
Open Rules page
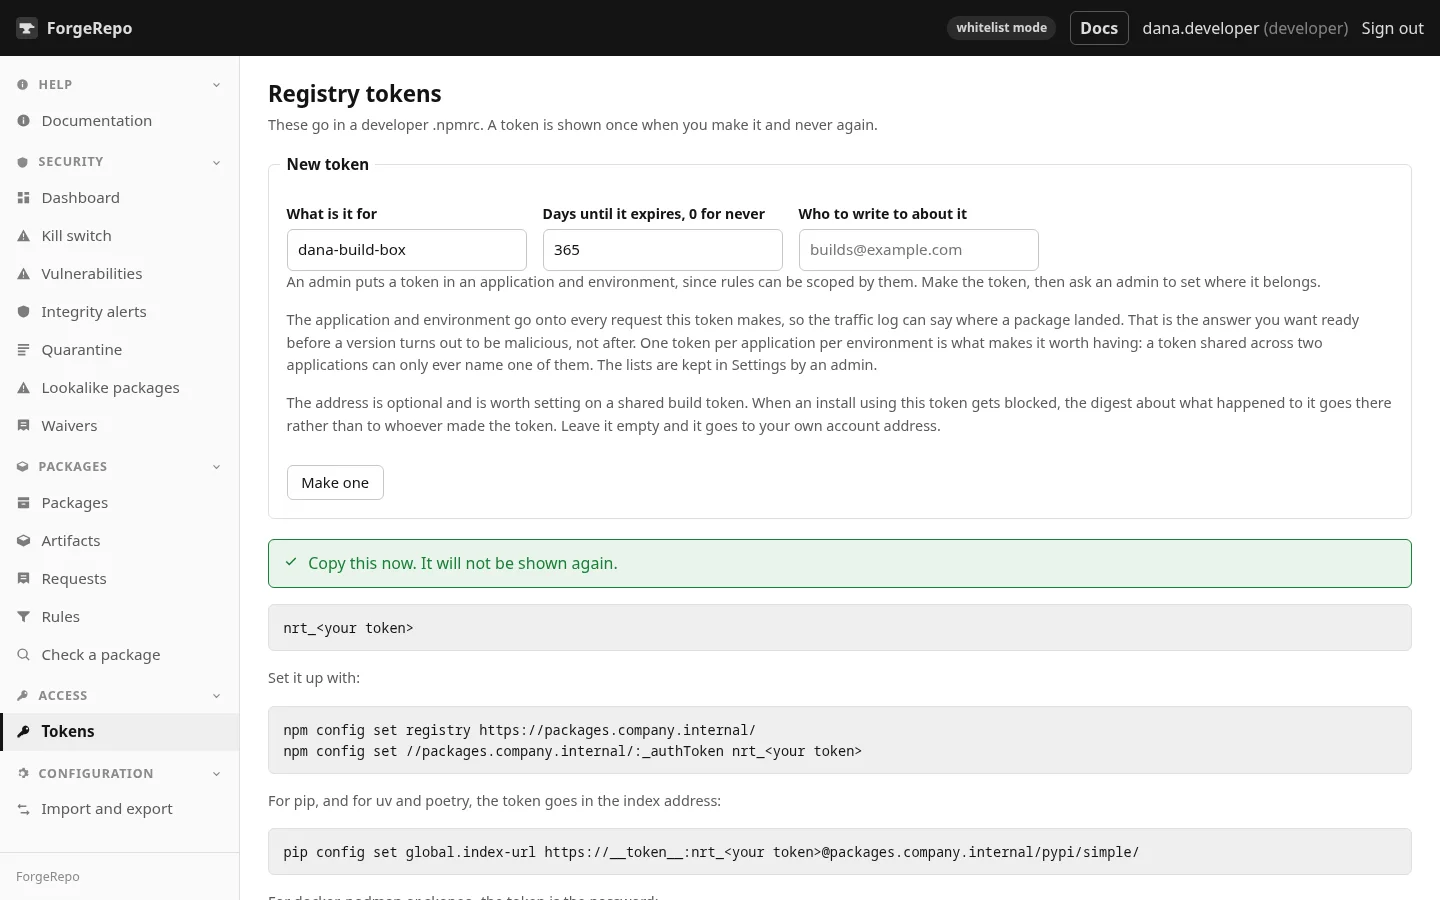click(x=120, y=617)
